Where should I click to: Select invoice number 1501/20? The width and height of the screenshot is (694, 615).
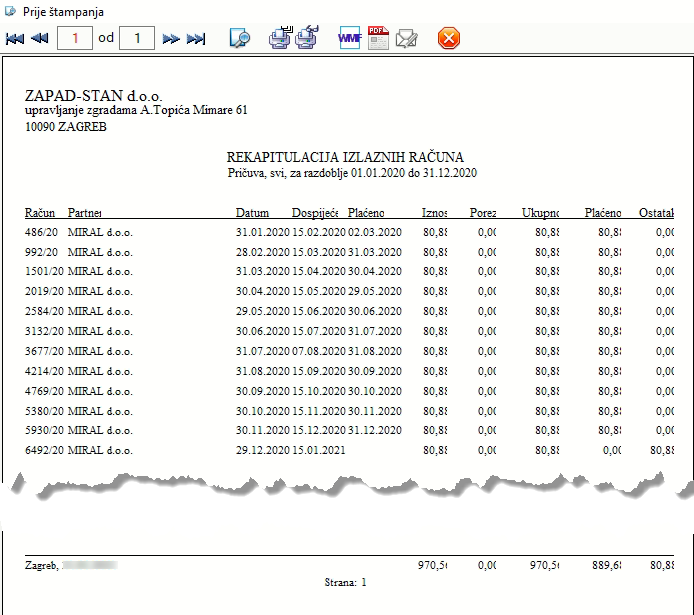[44, 271]
